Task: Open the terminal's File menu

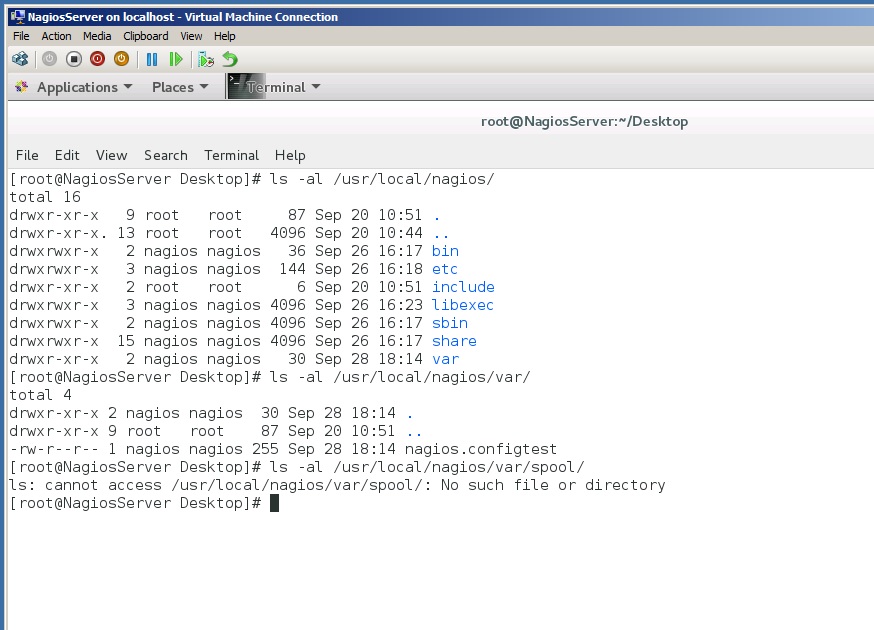Action: click(27, 155)
